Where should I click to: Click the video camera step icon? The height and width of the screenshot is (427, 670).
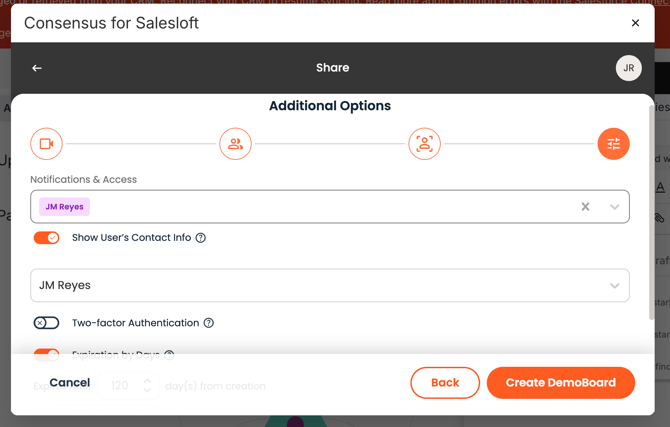[x=46, y=144]
